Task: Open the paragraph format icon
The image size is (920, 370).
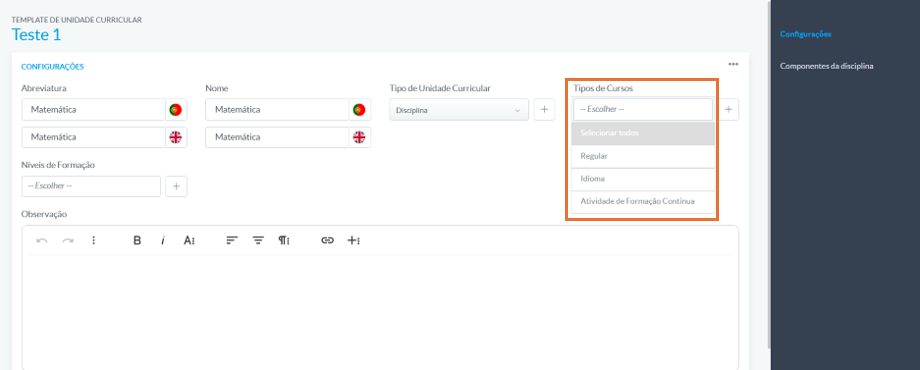Action: 284,240
